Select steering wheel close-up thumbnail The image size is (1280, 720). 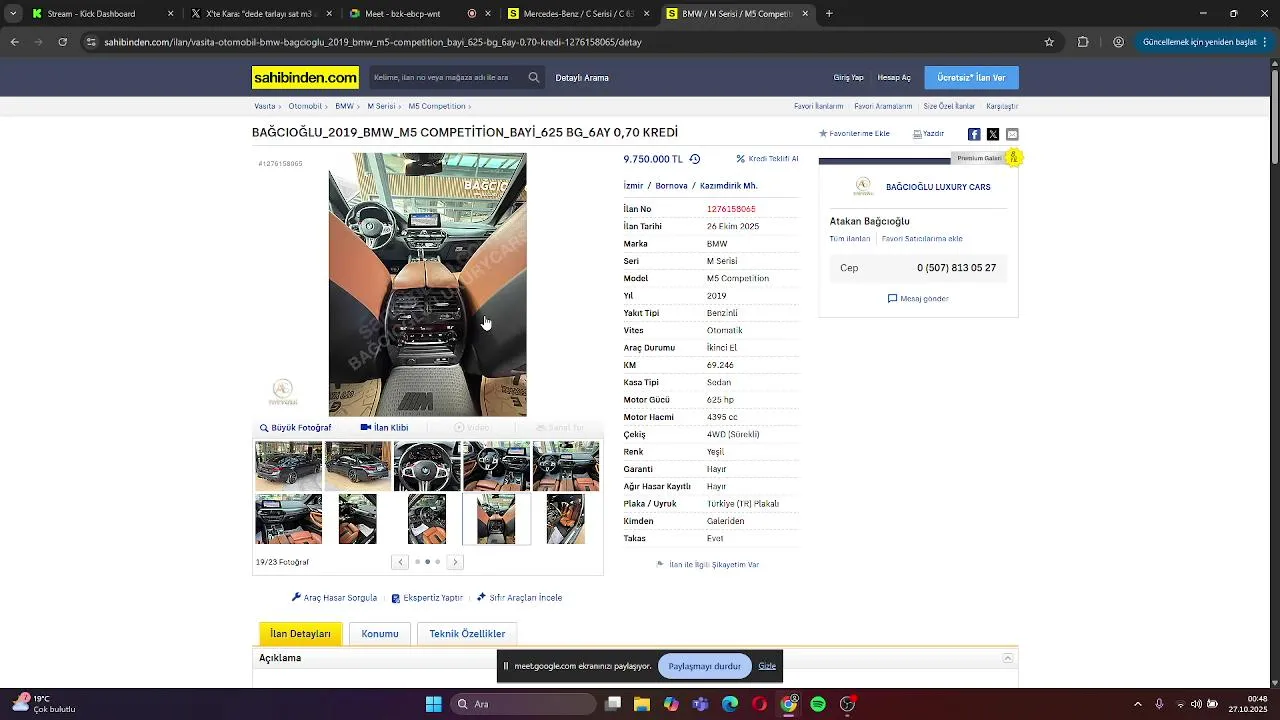coord(427,466)
